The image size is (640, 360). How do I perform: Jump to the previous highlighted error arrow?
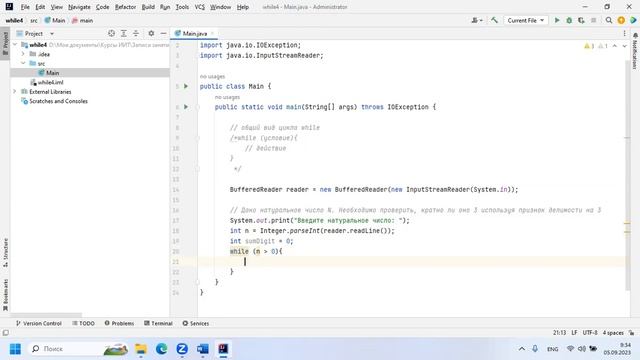[615, 46]
